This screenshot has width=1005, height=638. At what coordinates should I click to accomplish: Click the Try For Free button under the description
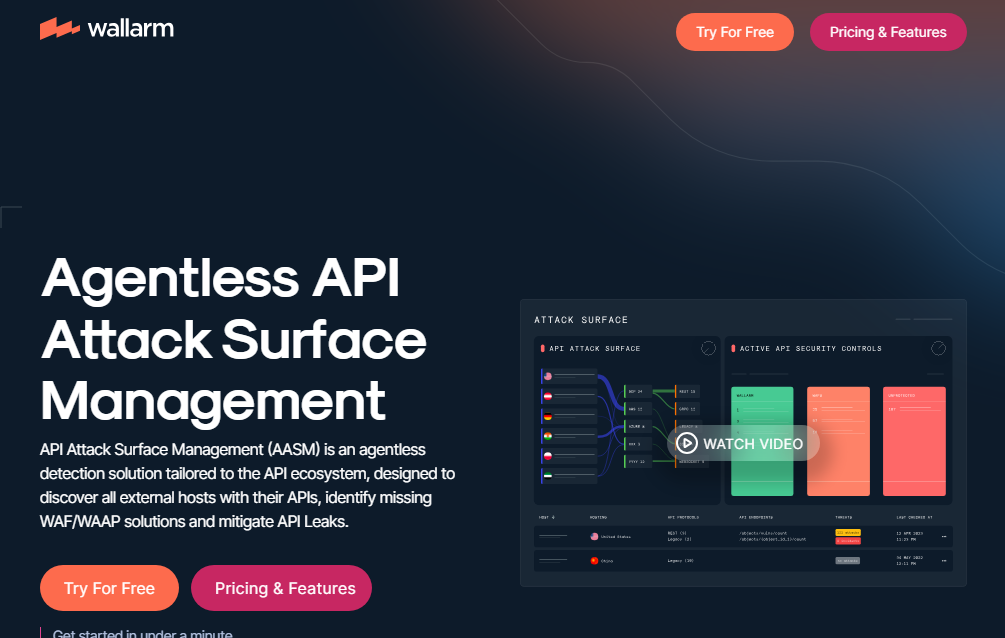click(109, 588)
